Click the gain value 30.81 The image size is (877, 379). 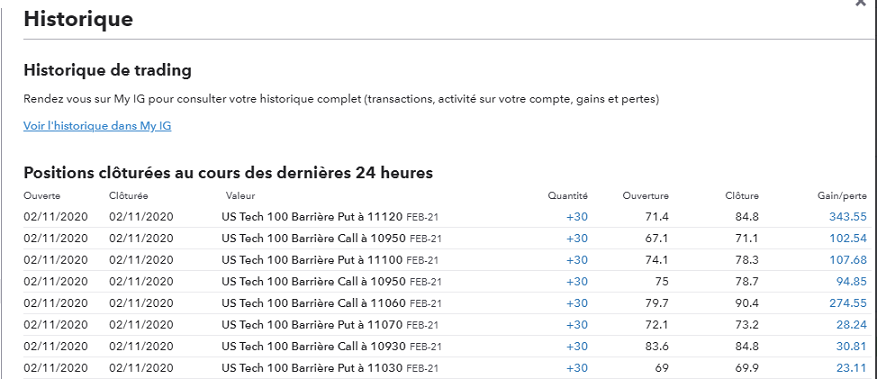(852, 347)
